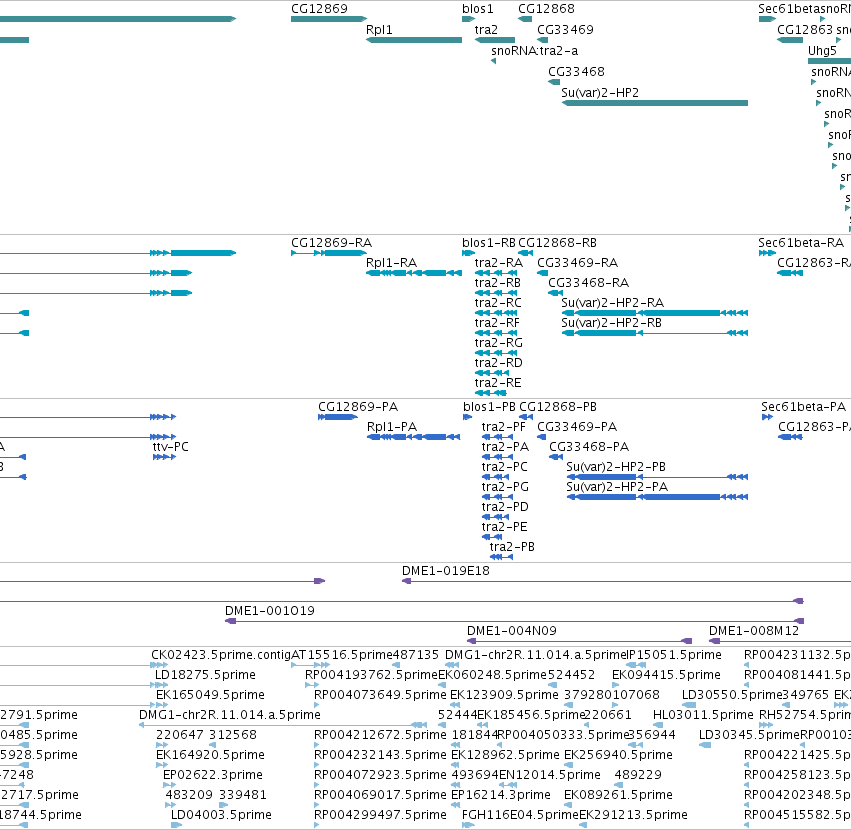Click EST EK089261.5prime
851x830 pixels.
tap(618, 795)
